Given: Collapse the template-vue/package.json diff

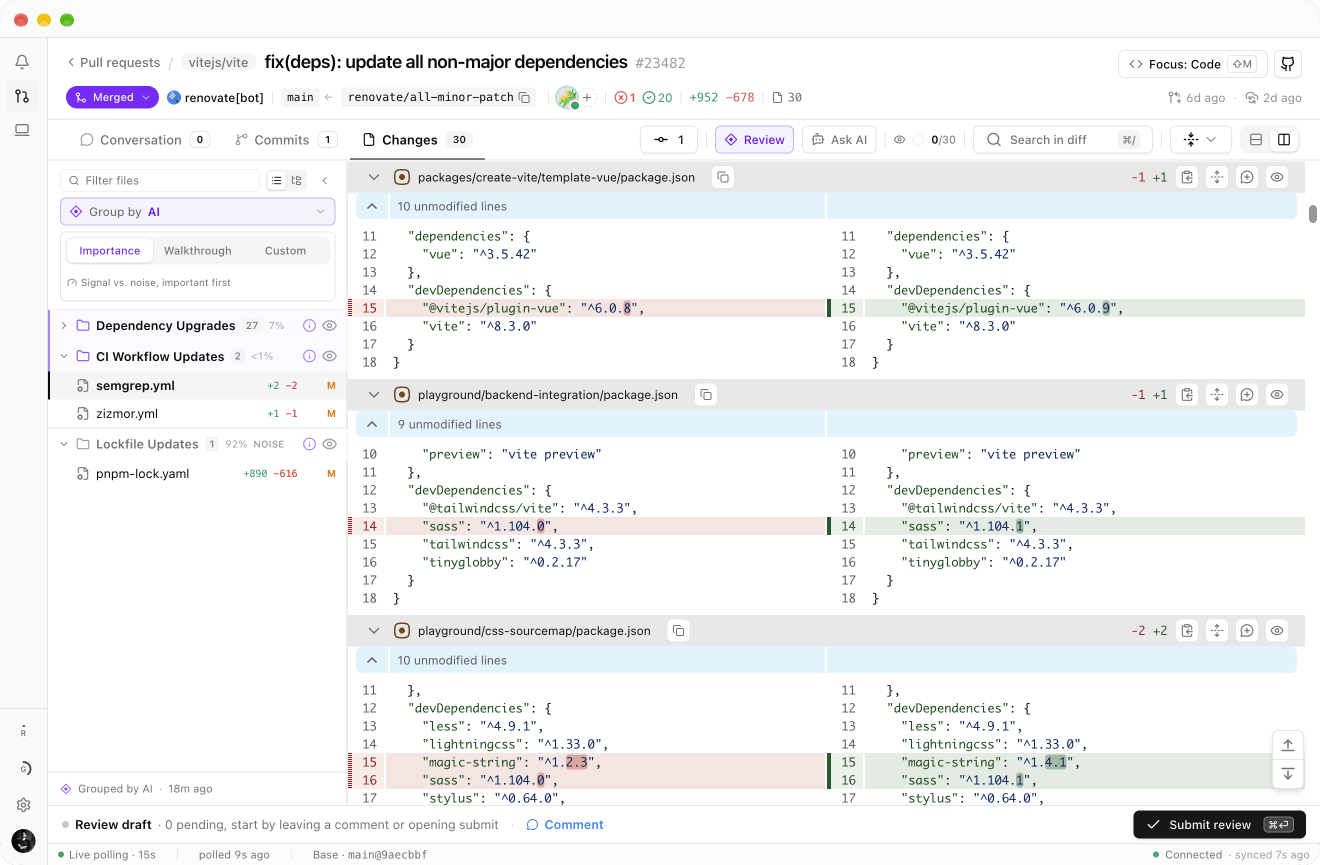Looking at the screenshot, I should [x=374, y=177].
